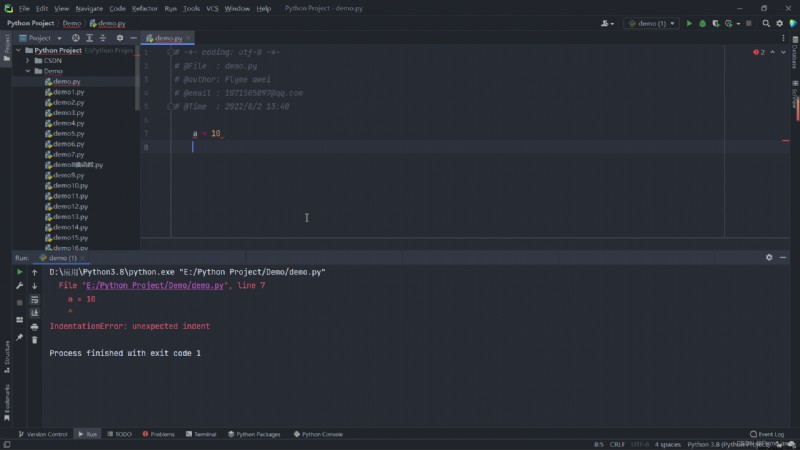Open Run window settings gear
Viewport: 800px width, 450px height.
(769, 258)
